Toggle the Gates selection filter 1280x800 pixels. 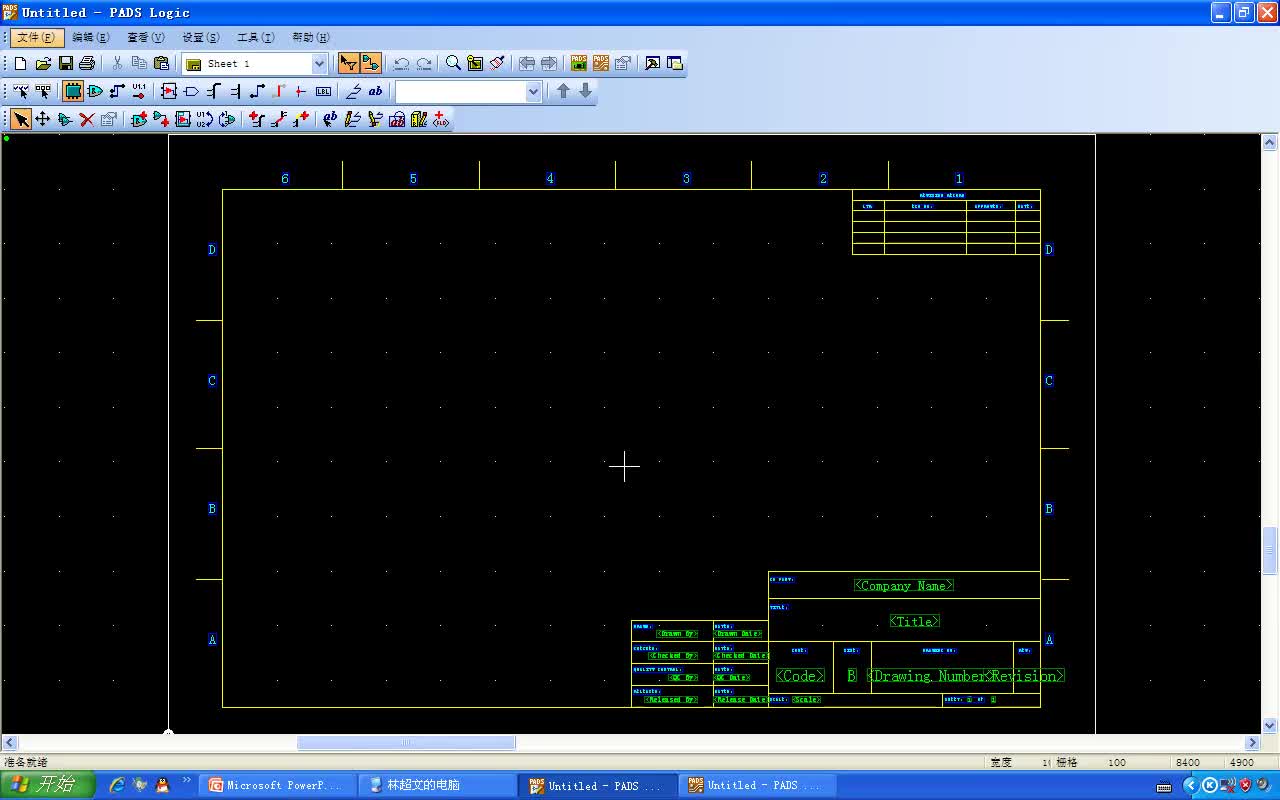(x=95, y=91)
